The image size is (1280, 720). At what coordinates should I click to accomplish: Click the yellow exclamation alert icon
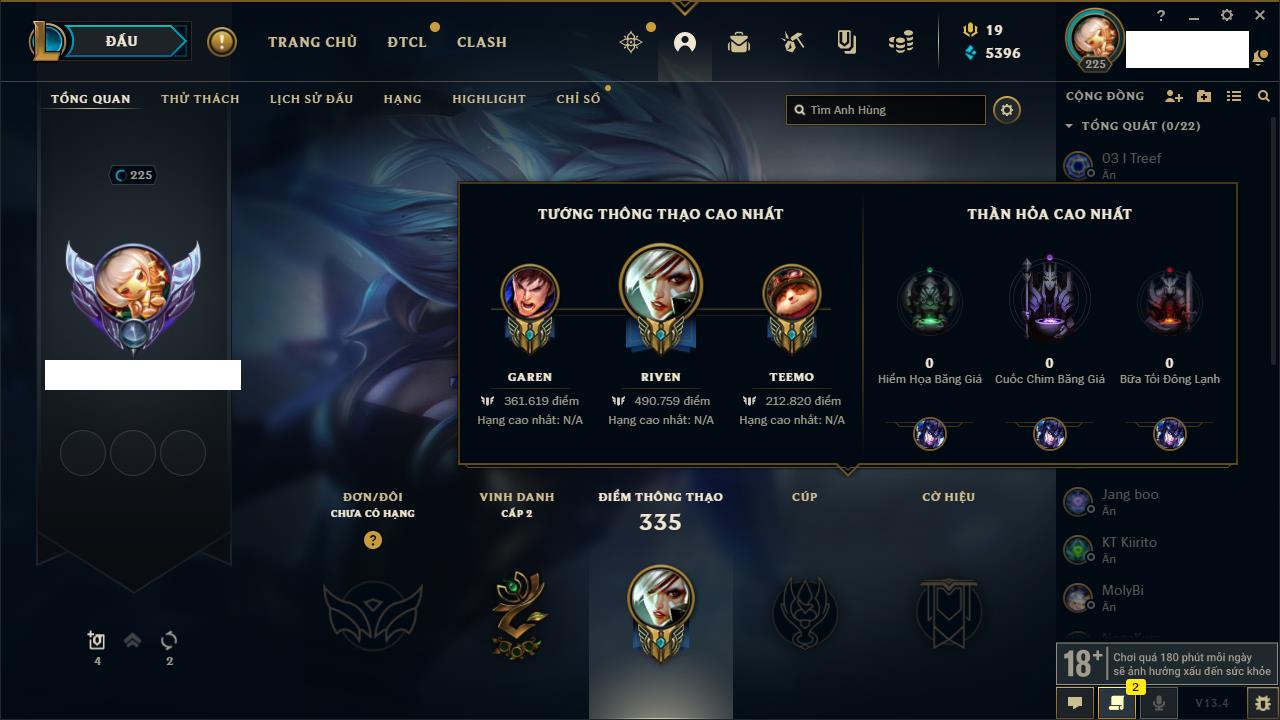pos(222,42)
